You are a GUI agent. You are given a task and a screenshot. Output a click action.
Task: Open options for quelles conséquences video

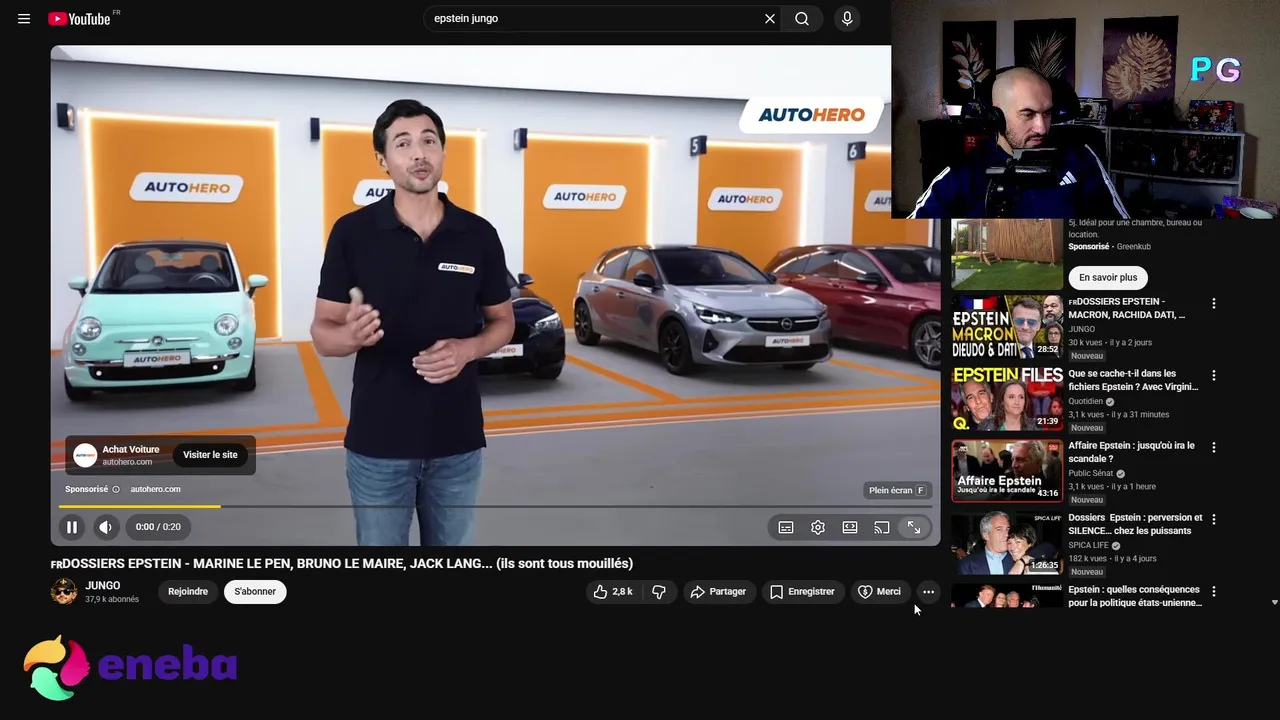click(x=1214, y=591)
